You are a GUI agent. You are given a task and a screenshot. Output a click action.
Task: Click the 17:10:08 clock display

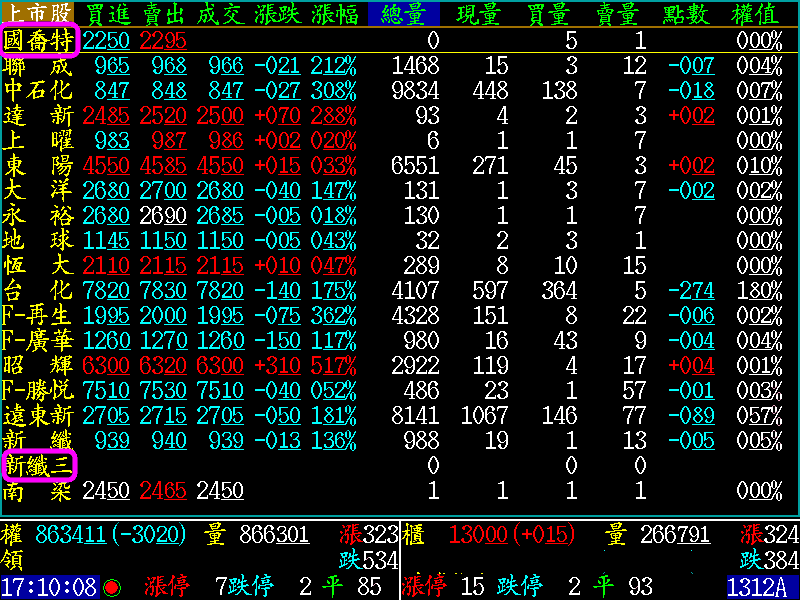48,587
